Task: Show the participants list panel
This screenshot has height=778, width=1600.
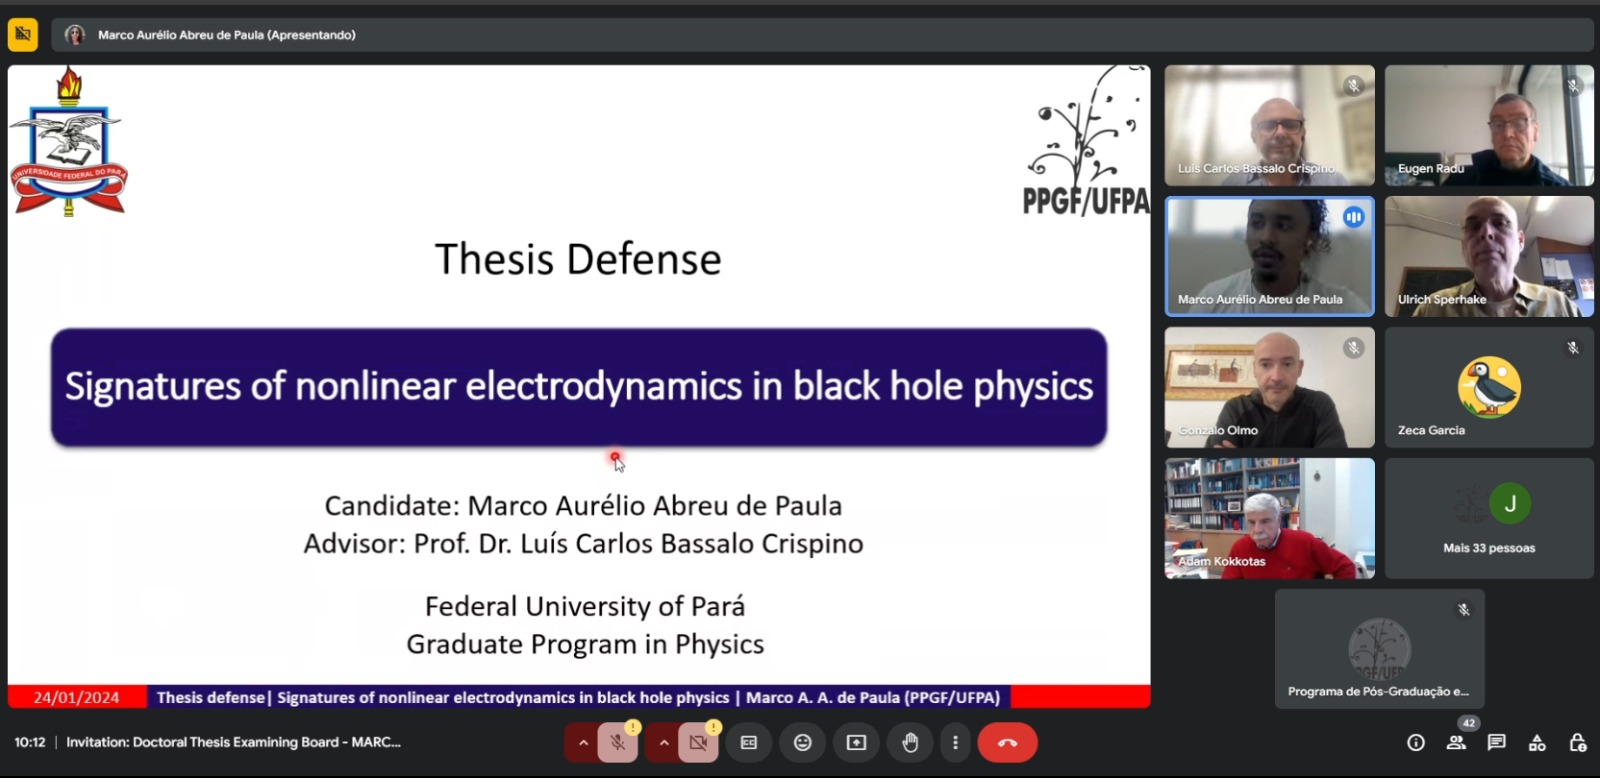Action: (x=1456, y=742)
